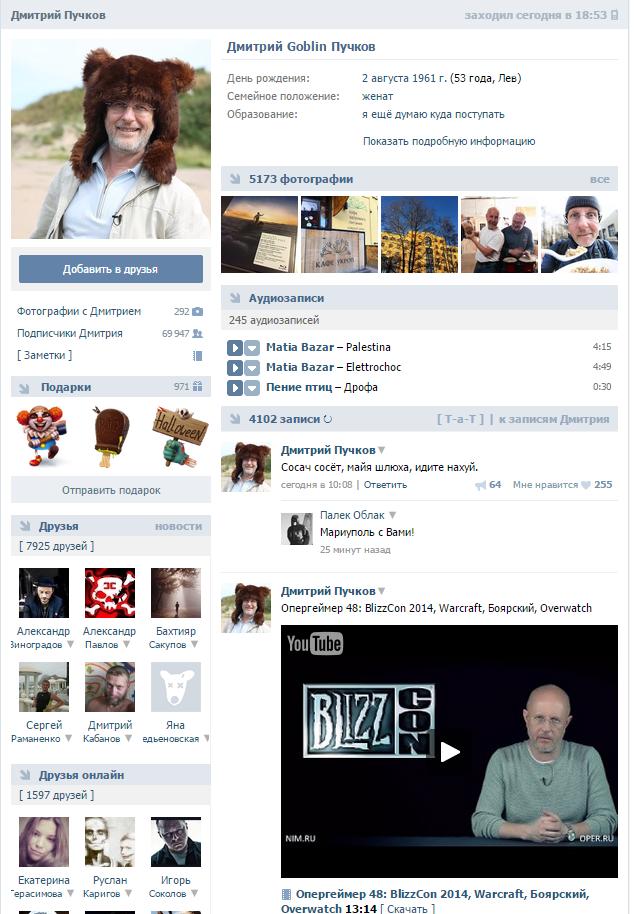Click 245 аудиозаписей text
Viewport: 644px width, 914px height.
pos(274,320)
